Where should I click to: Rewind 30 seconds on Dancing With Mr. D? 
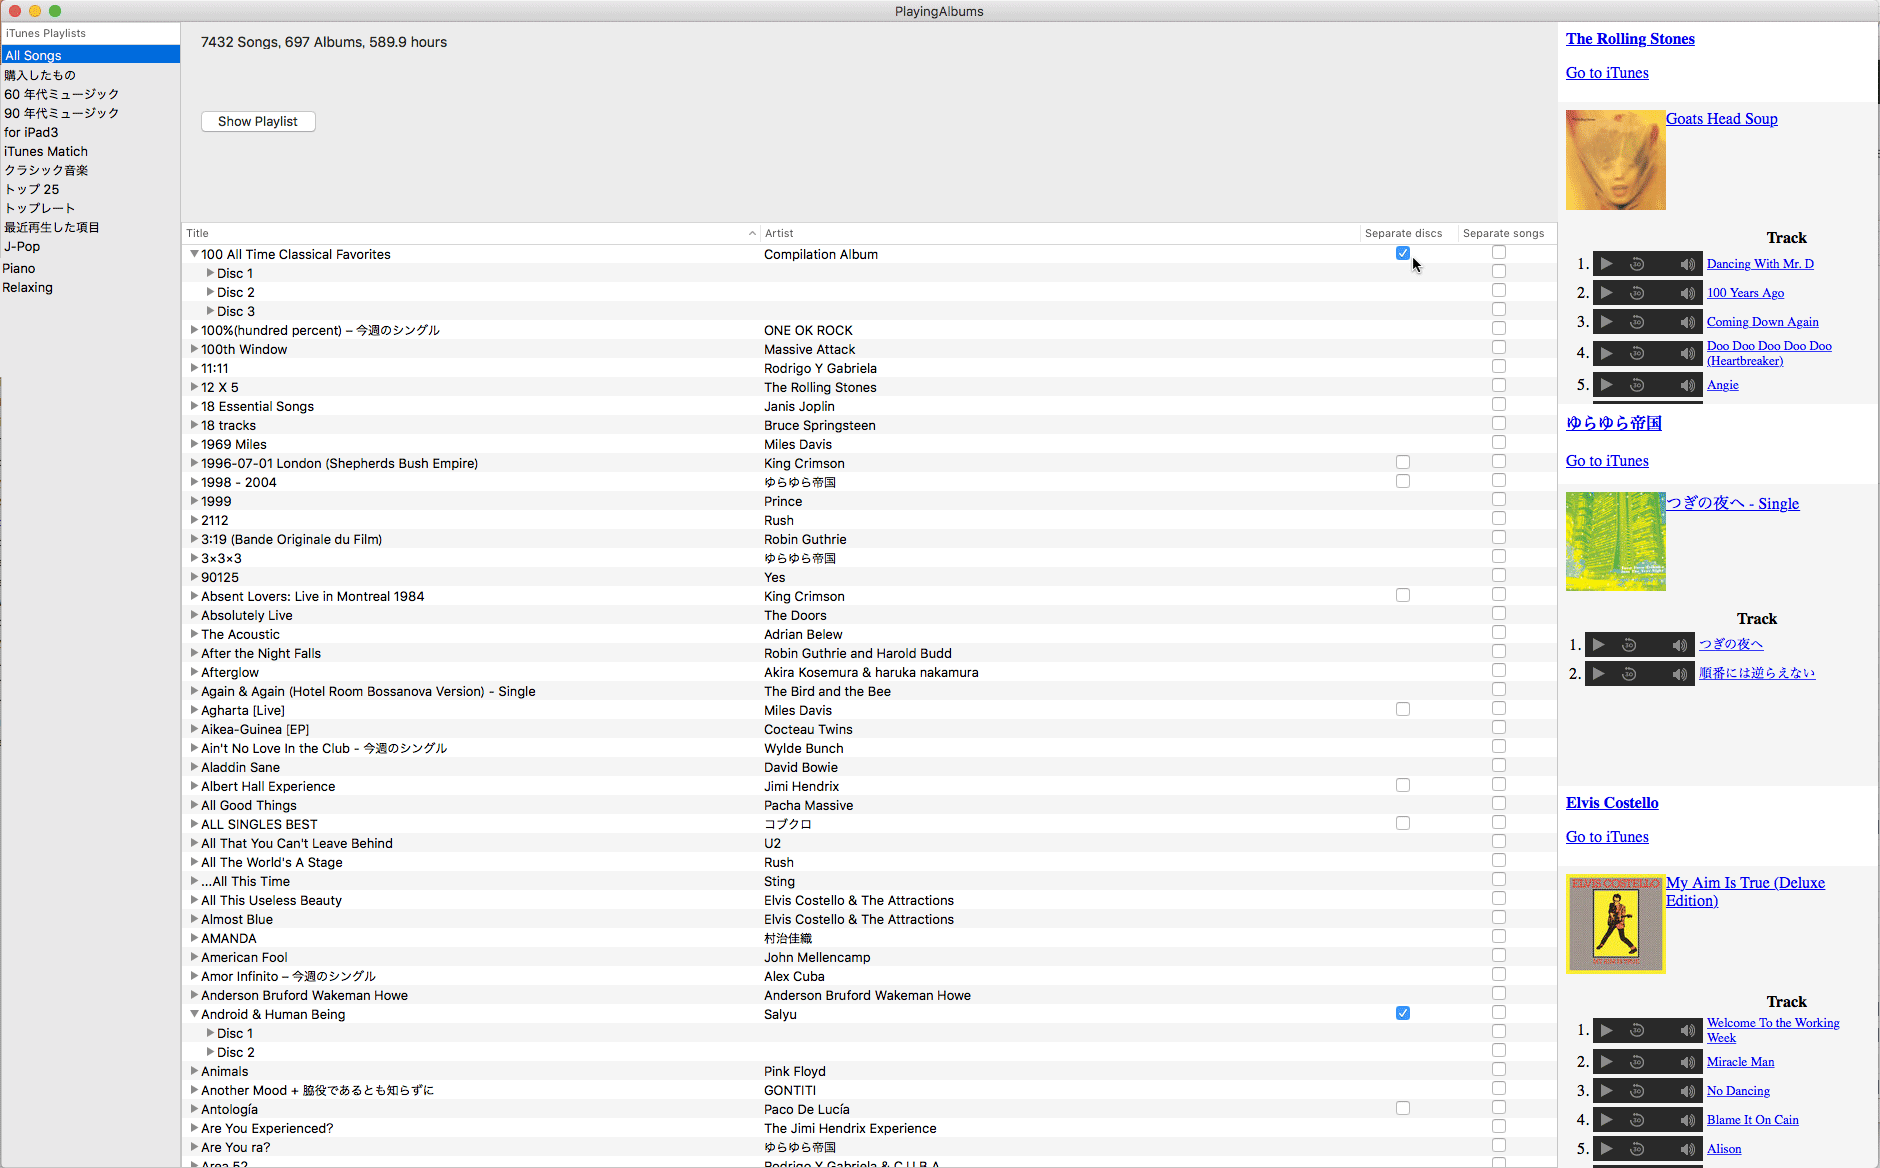1637,264
